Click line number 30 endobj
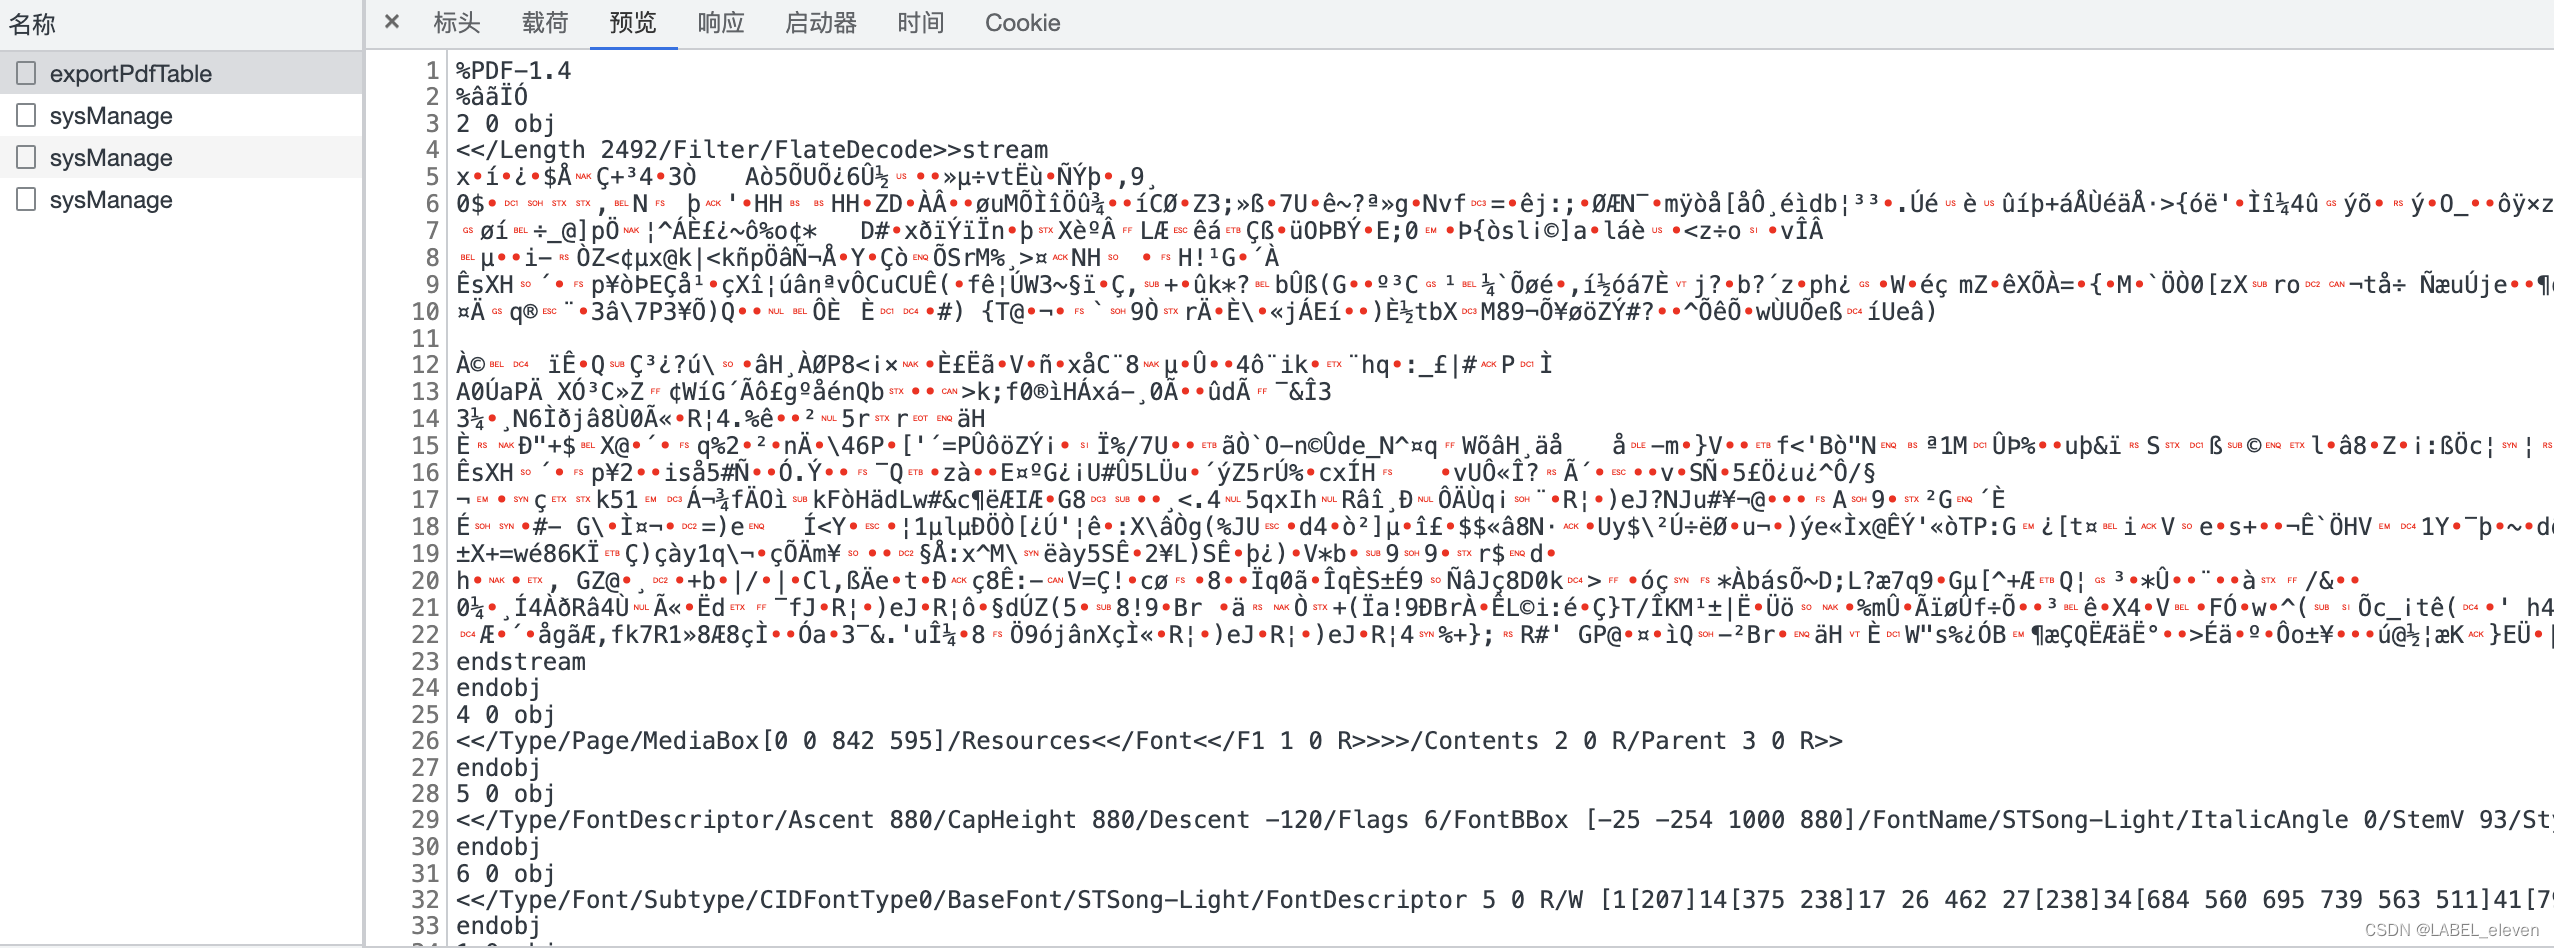This screenshot has width=2554, height=948. point(498,847)
